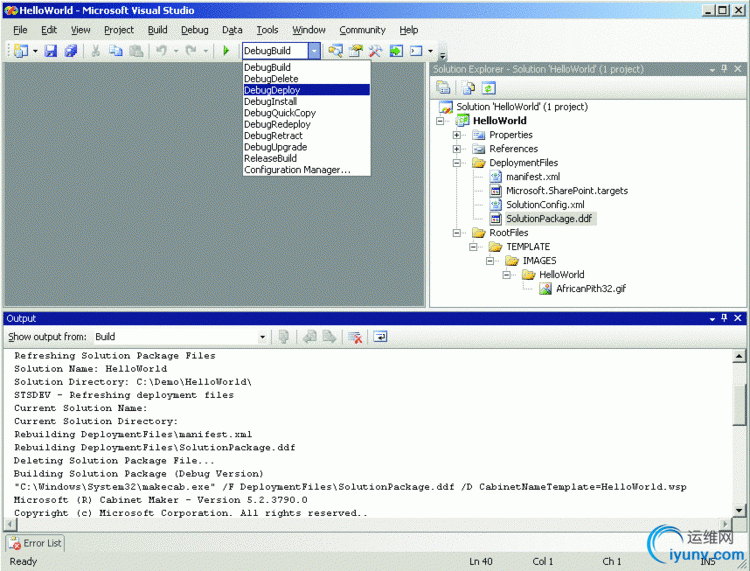750x571 pixels.
Task: Click the Save toolbar icon
Action: coord(51,50)
